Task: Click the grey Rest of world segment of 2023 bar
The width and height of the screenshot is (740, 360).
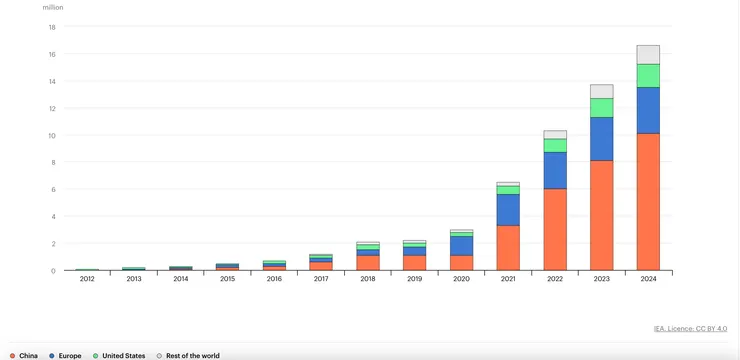Action: click(602, 91)
